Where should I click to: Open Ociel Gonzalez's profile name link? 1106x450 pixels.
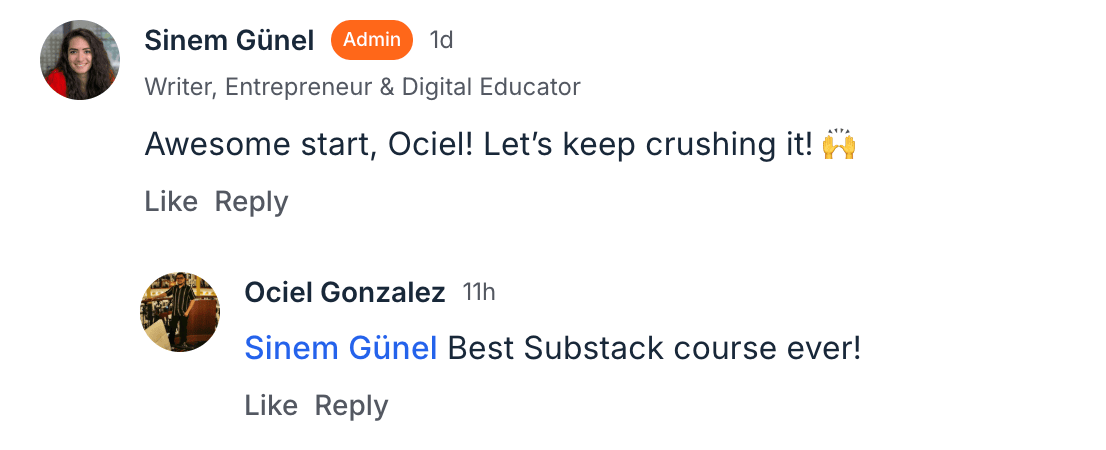click(345, 293)
